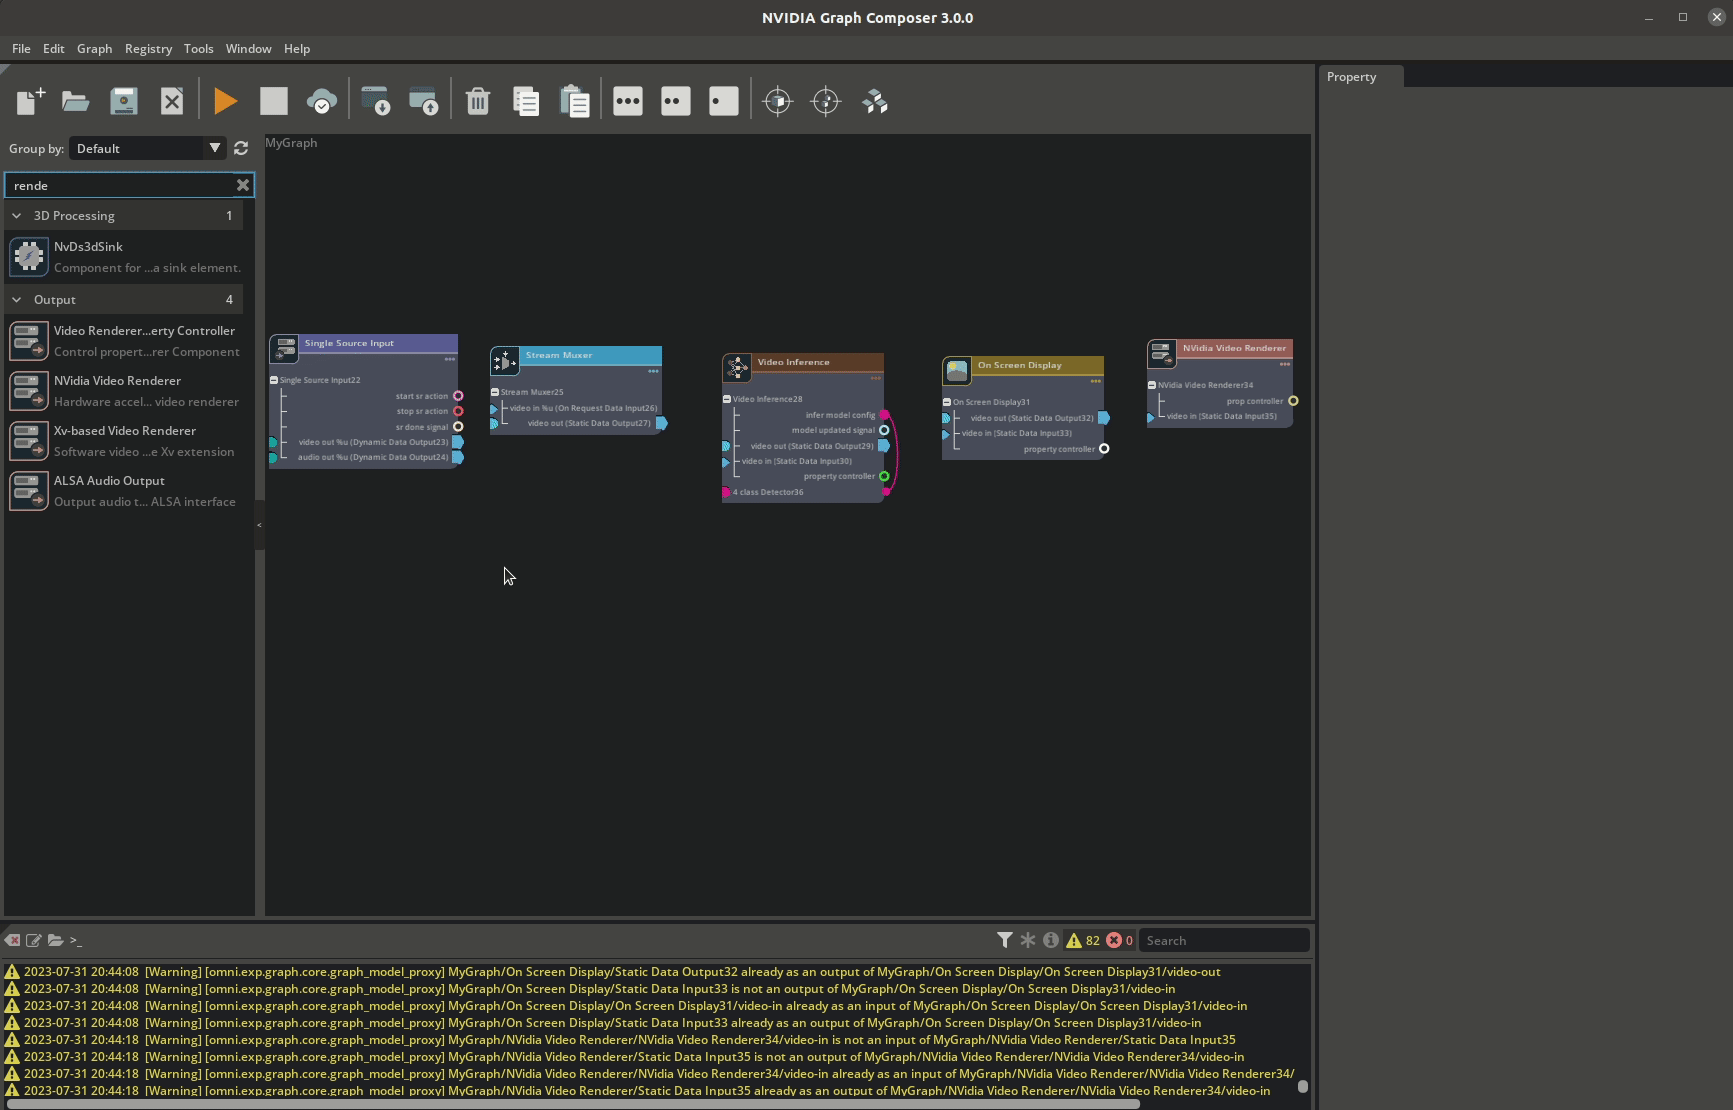1733x1110 pixels.
Task: Open the Graph menu
Action: click(94, 48)
